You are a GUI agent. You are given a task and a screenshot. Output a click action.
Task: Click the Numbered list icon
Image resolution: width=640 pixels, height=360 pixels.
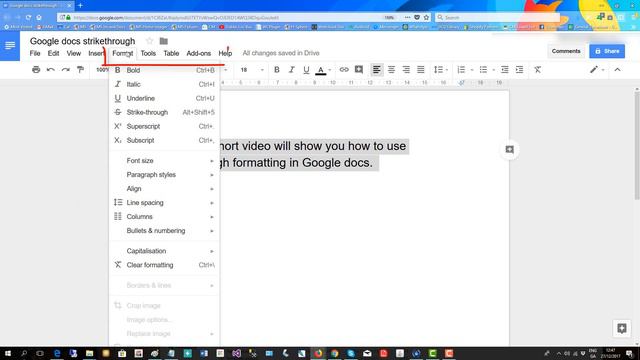click(x=461, y=70)
